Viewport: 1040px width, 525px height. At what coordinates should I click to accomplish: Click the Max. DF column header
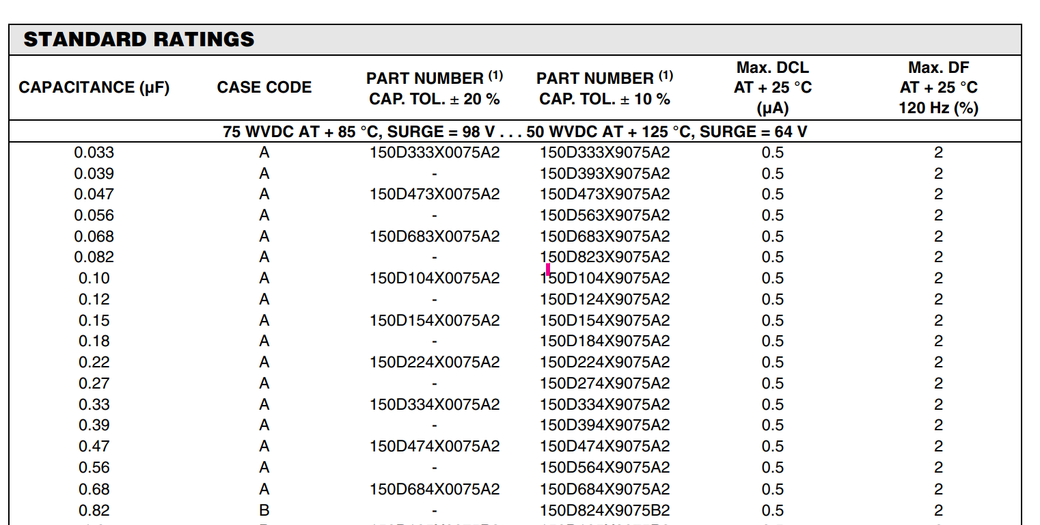click(x=938, y=88)
